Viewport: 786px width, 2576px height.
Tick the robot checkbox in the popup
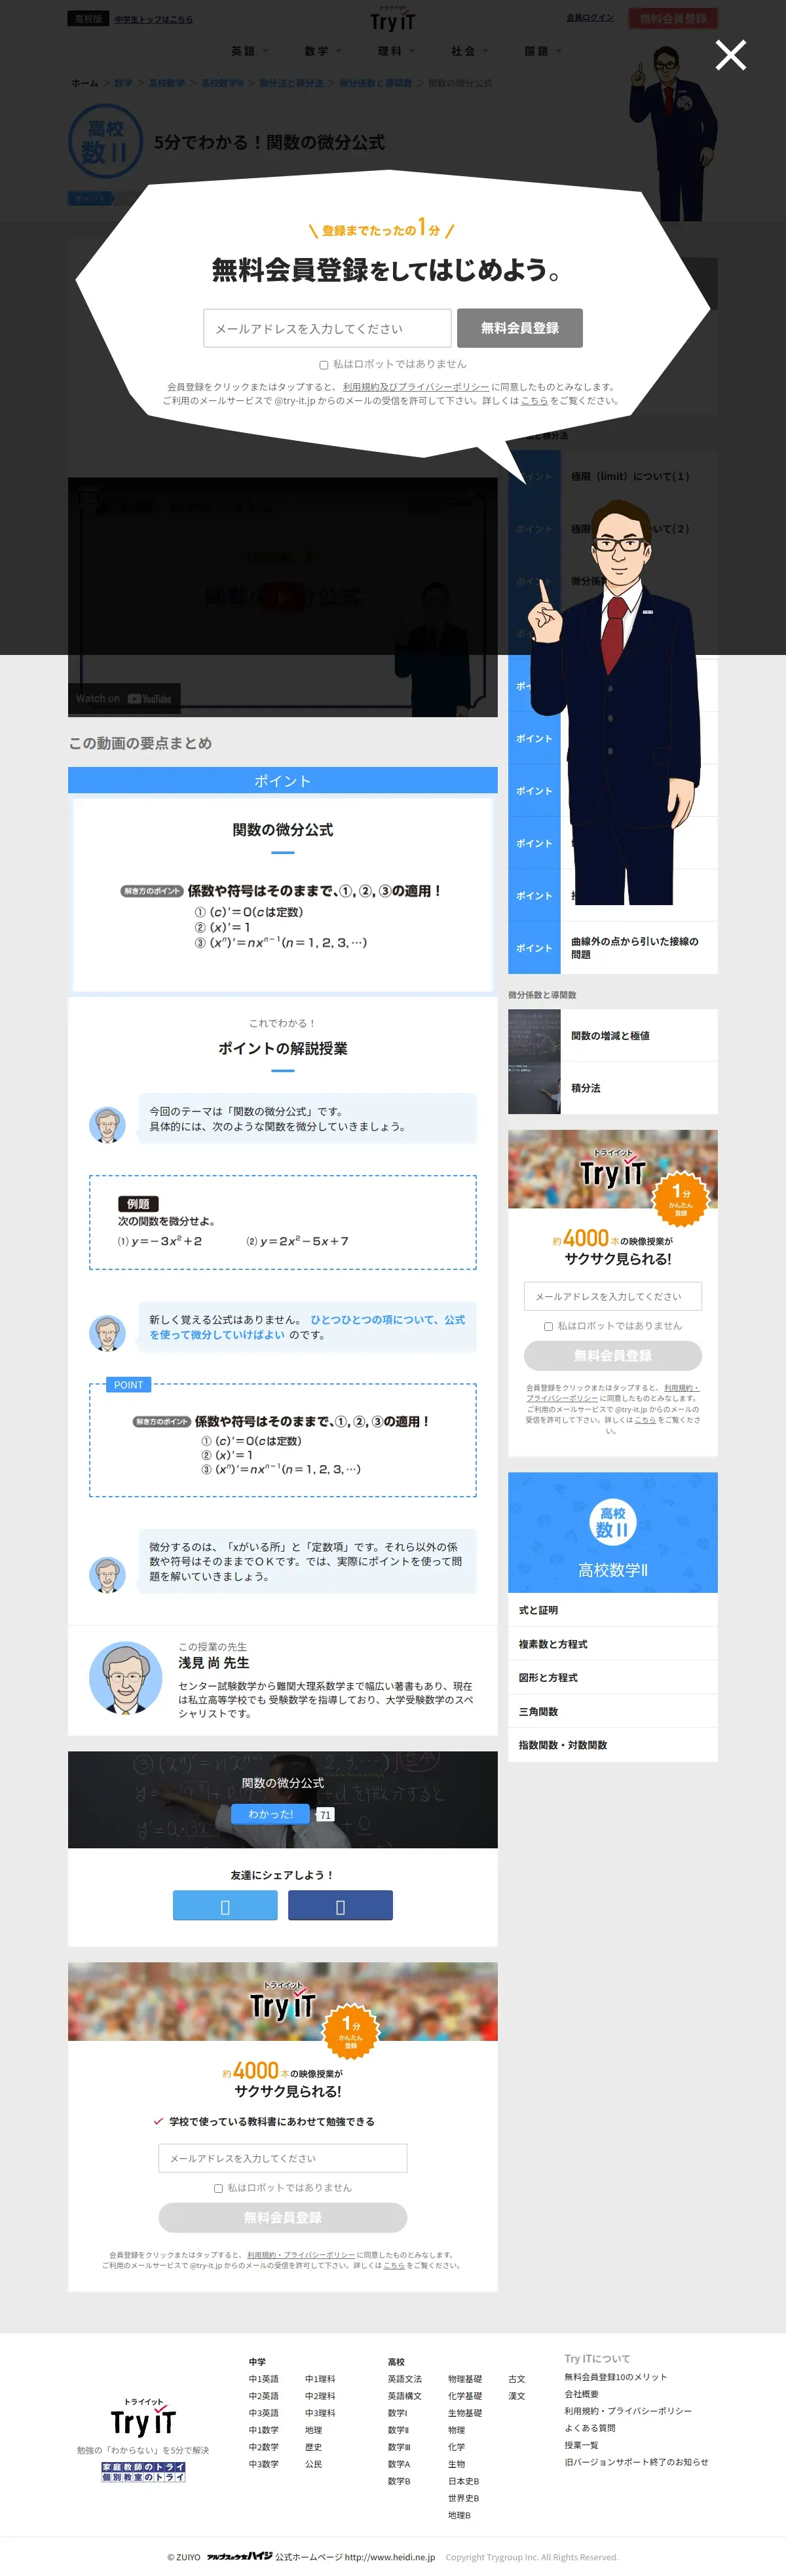[x=323, y=365]
